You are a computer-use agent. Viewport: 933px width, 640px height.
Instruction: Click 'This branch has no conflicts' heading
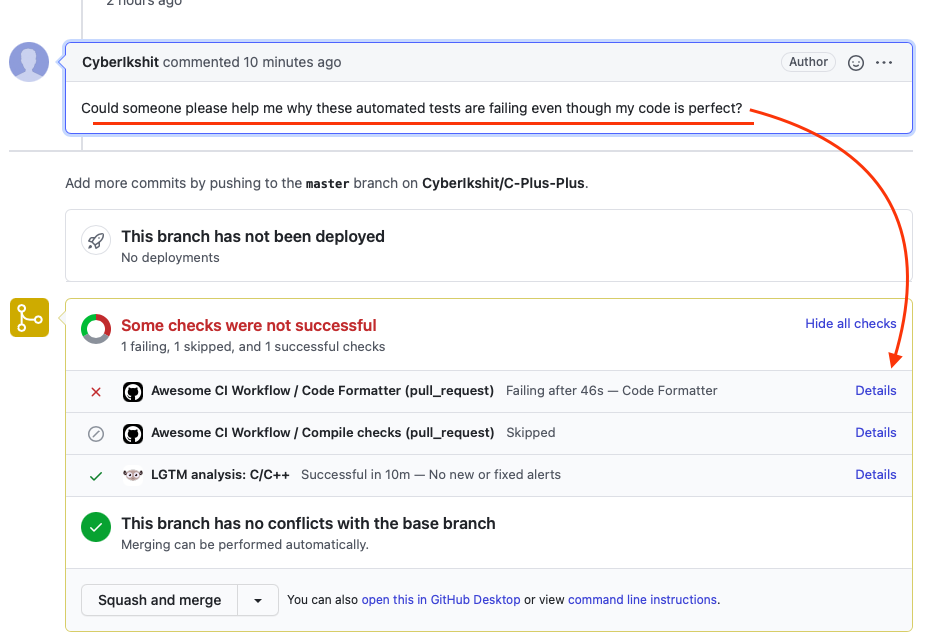point(308,523)
